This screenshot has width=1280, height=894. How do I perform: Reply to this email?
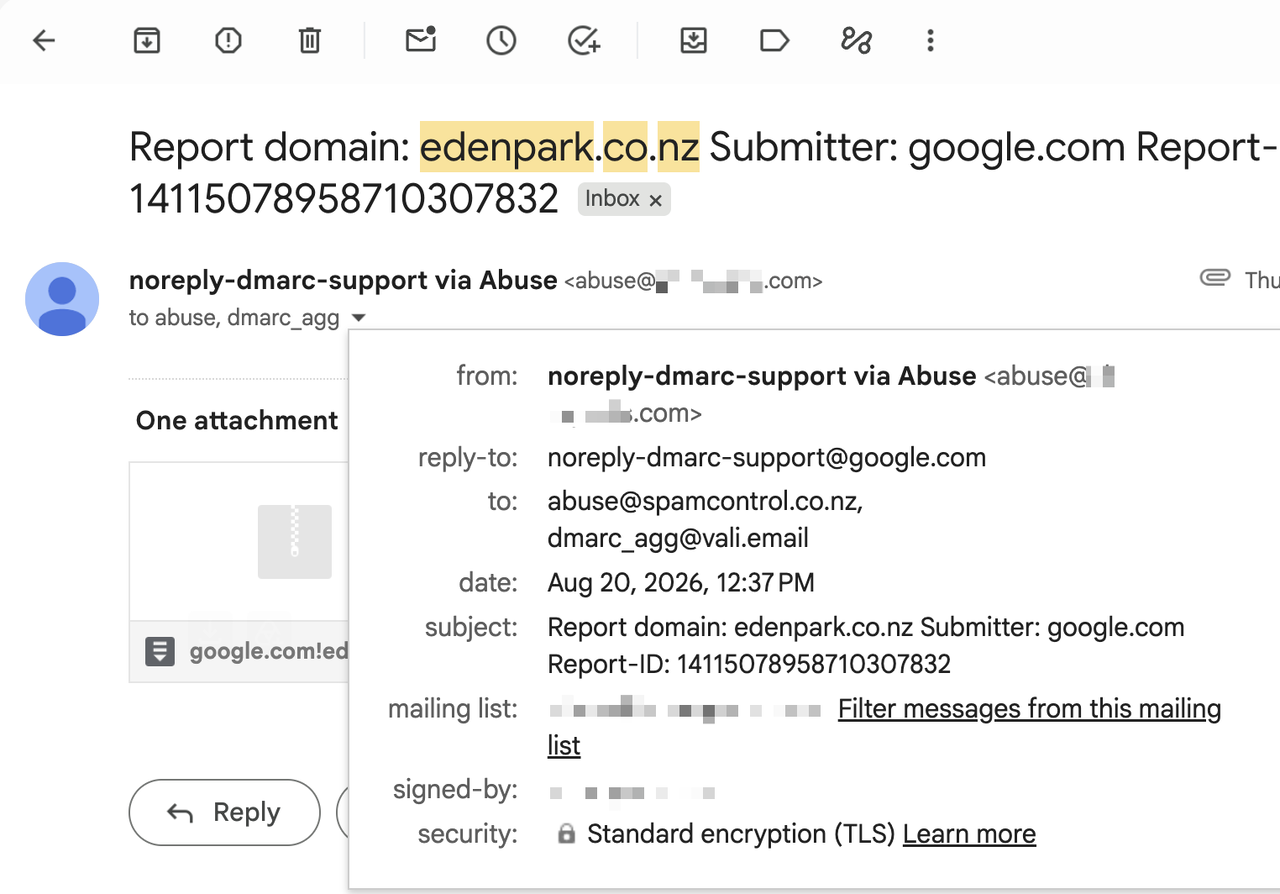(x=225, y=813)
